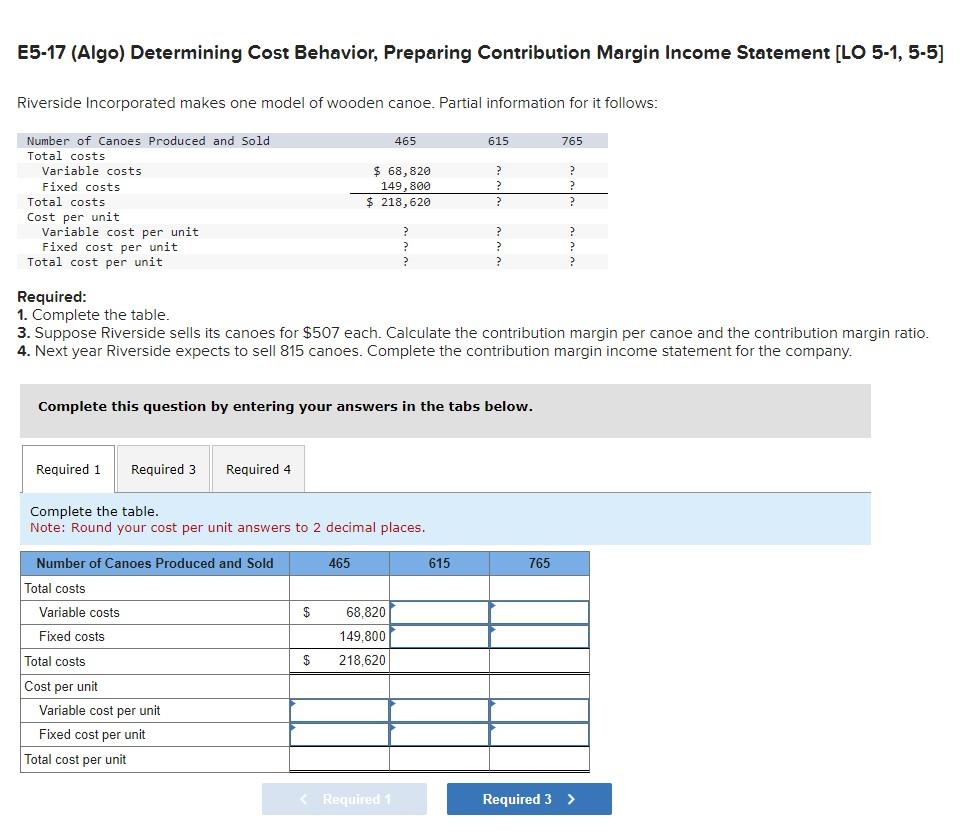Image resolution: width=975 pixels, height=835 pixels.
Task: Click fixed costs input for 615 canoes
Action: point(439,636)
